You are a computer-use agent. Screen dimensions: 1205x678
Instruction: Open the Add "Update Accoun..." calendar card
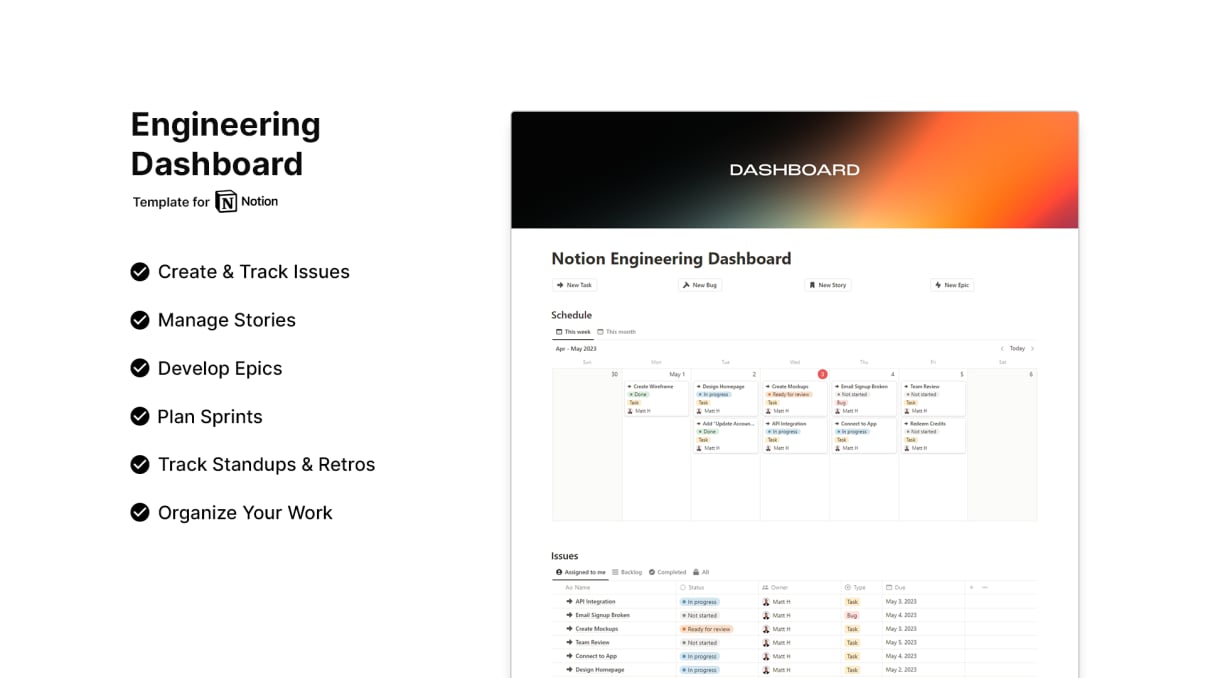(x=725, y=436)
